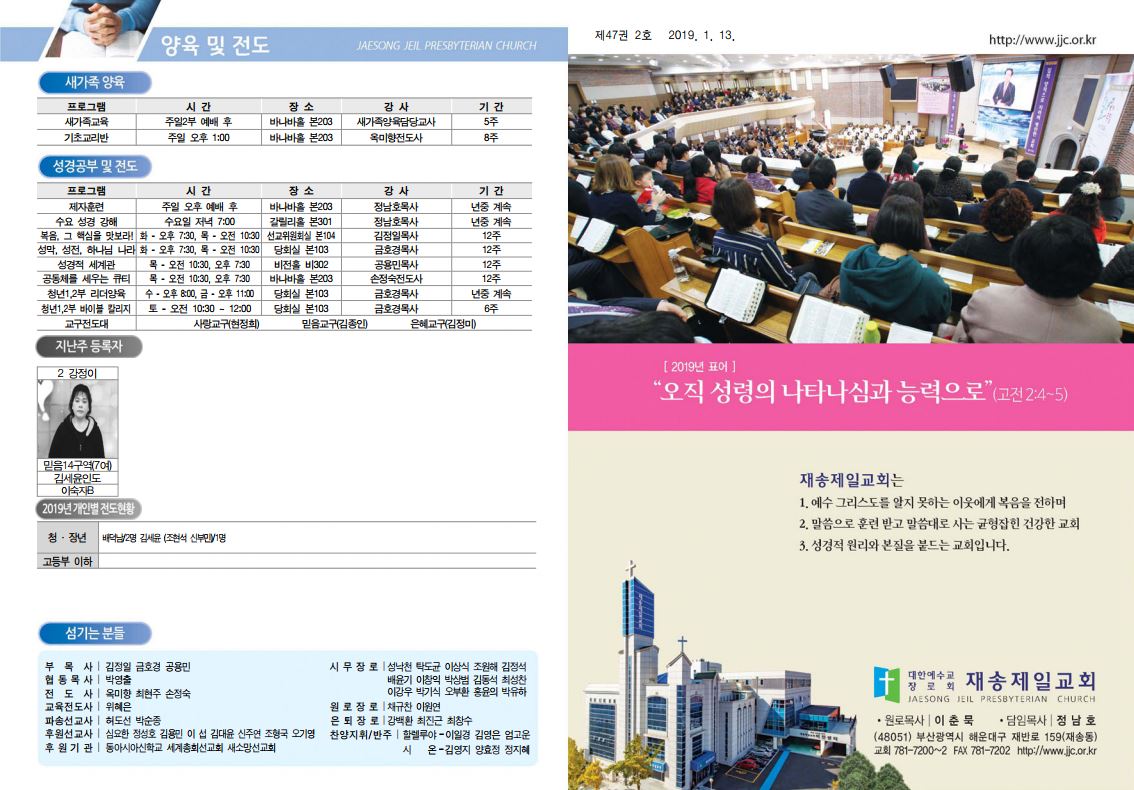Click the 청 · 장년 row label

click(67, 538)
